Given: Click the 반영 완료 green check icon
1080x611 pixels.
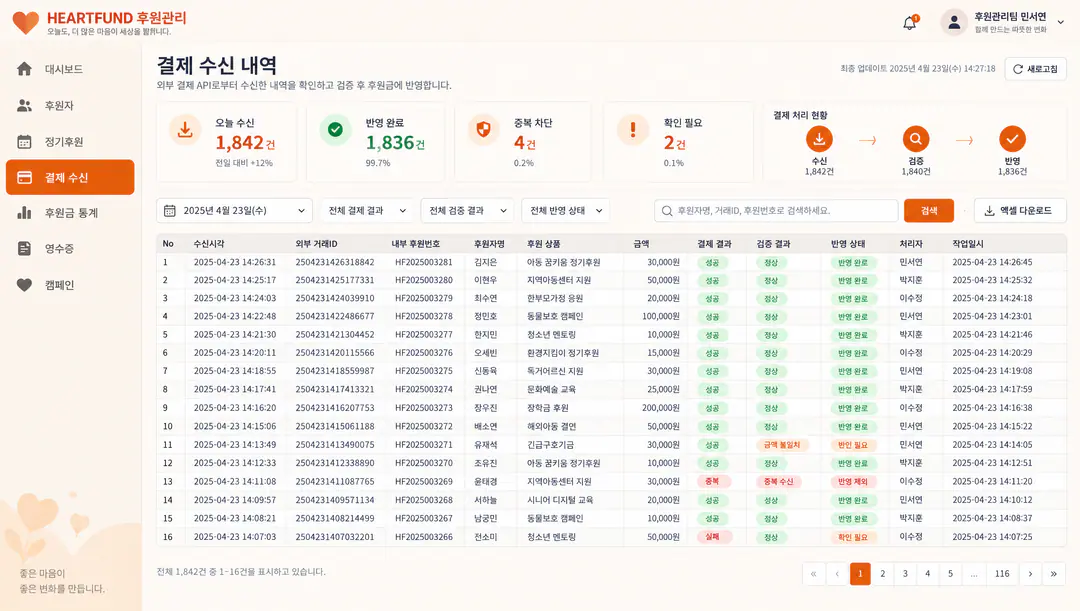Looking at the screenshot, I should [x=335, y=130].
